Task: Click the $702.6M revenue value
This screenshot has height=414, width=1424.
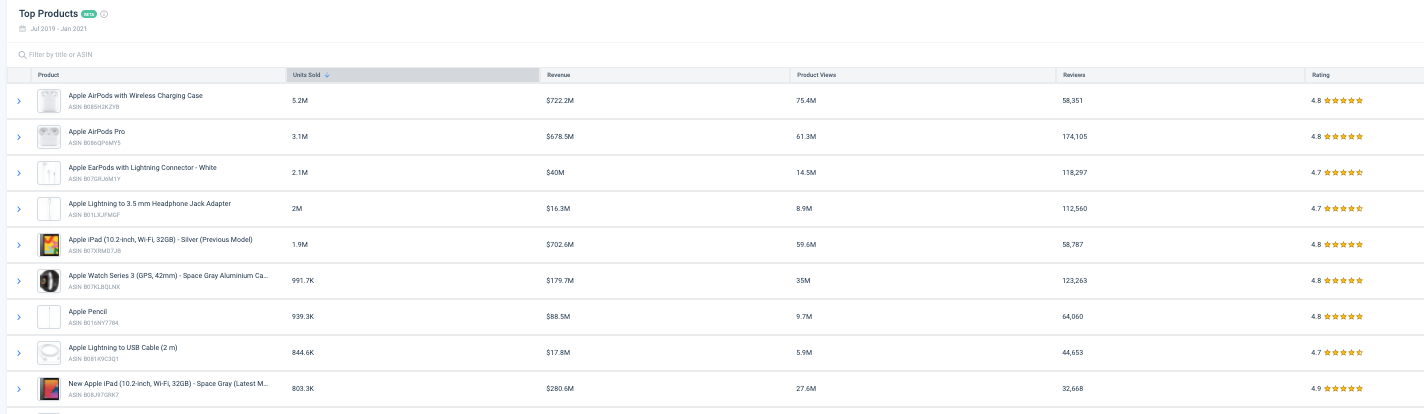Action: click(560, 245)
